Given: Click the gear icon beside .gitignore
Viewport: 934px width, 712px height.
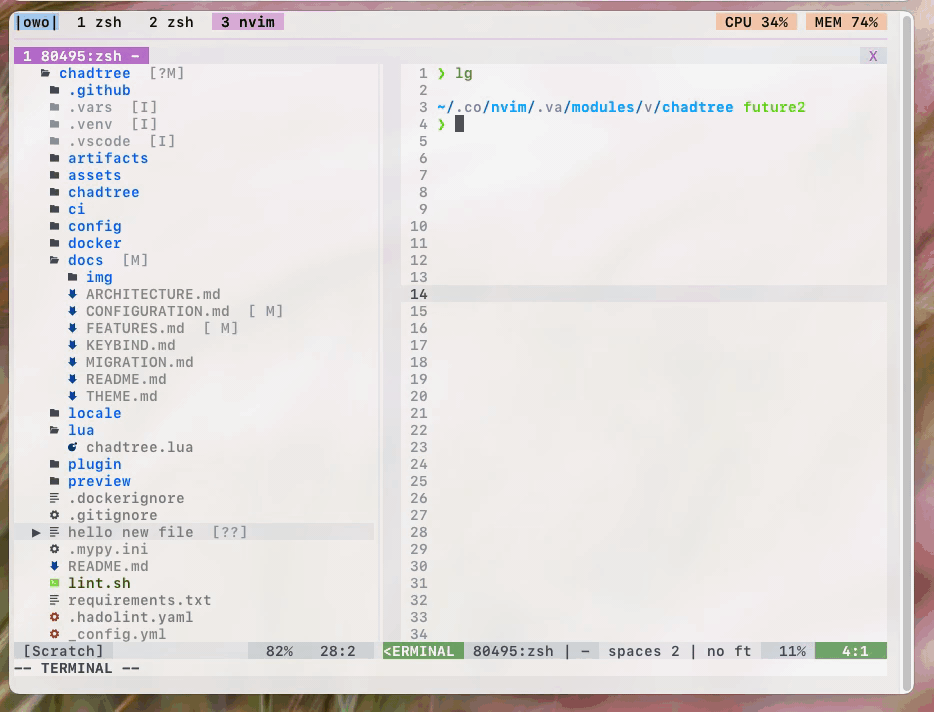Looking at the screenshot, I should [55, 515].
